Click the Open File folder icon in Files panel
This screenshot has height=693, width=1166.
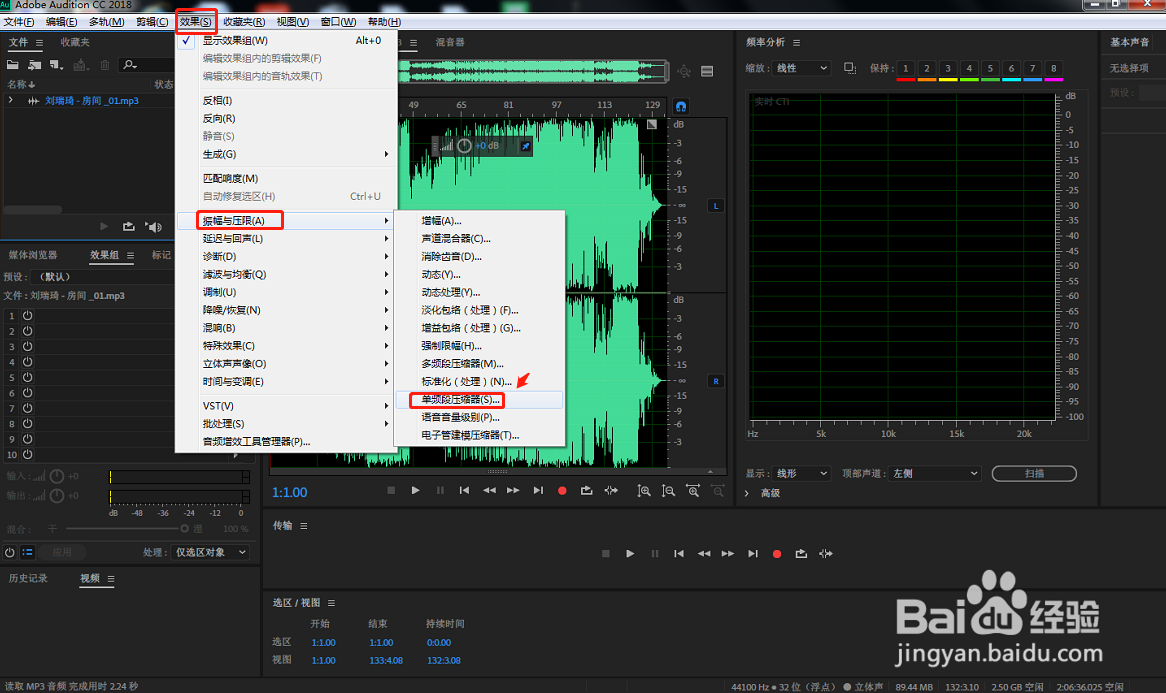pyautogui.click(x=13, y=65)
